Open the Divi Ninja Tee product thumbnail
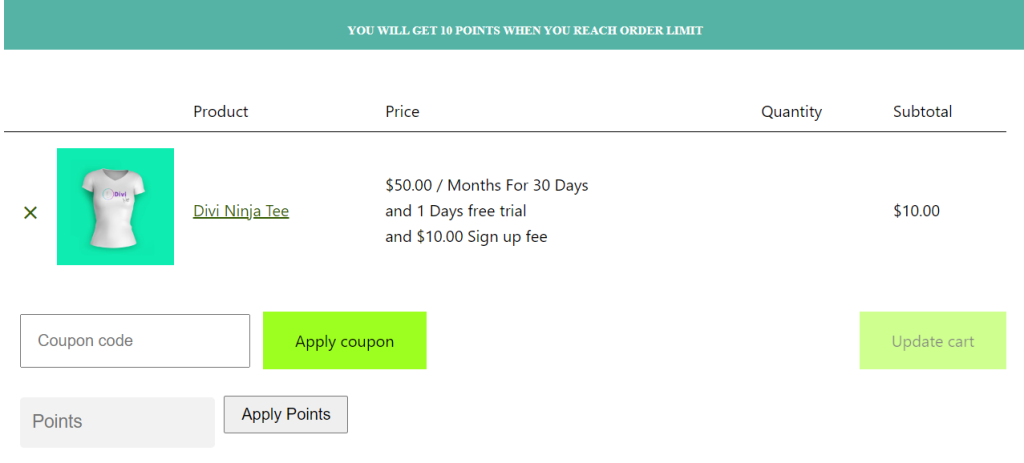Viewport: 1024px width, 463px height. click(116, 206)
